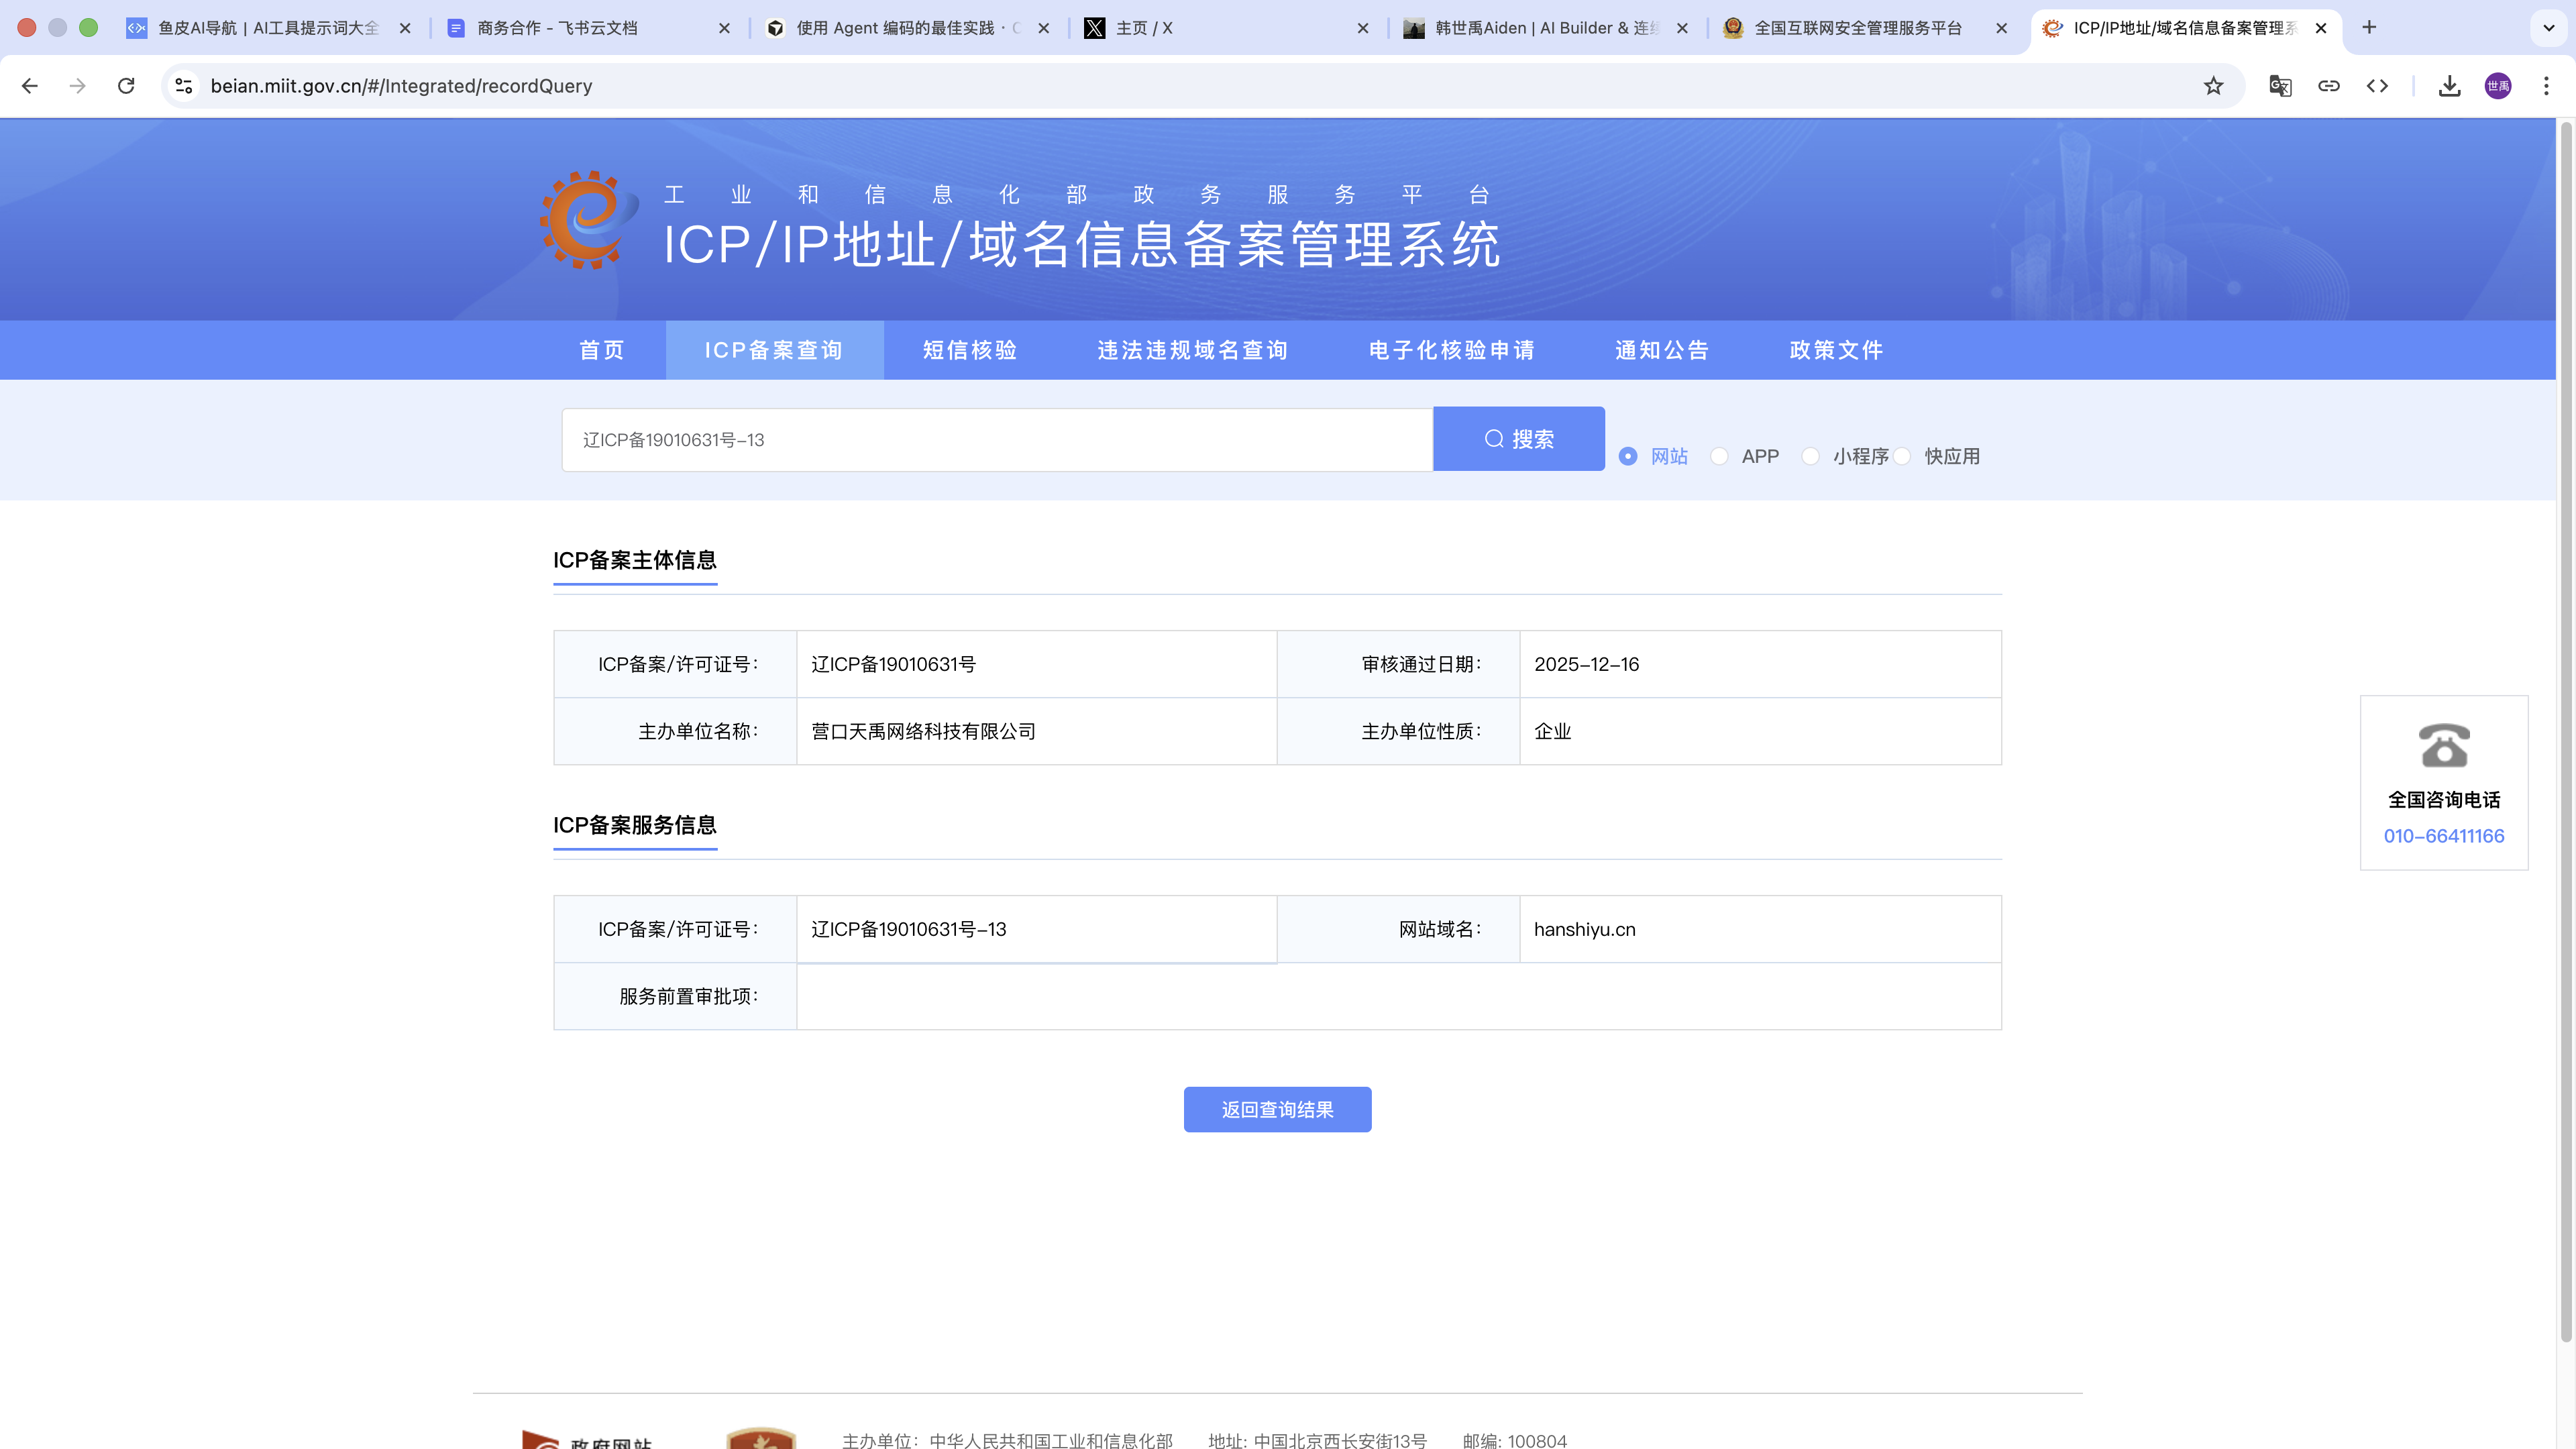Click the 搜索 button
This screenshot has height=1449, width=2576.
point(1518,439)
